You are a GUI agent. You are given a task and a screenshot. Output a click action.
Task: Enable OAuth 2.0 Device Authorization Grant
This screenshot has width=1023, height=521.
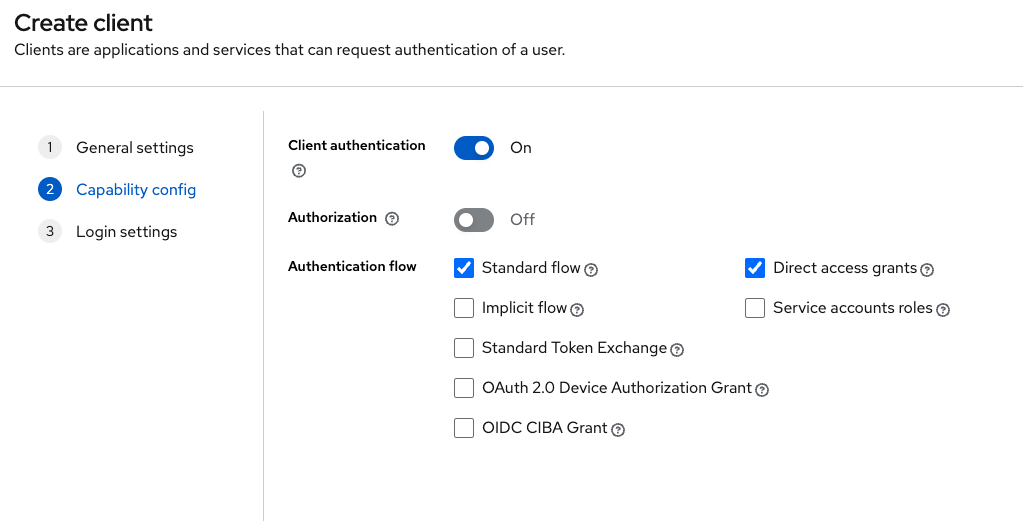click(464, 388)
